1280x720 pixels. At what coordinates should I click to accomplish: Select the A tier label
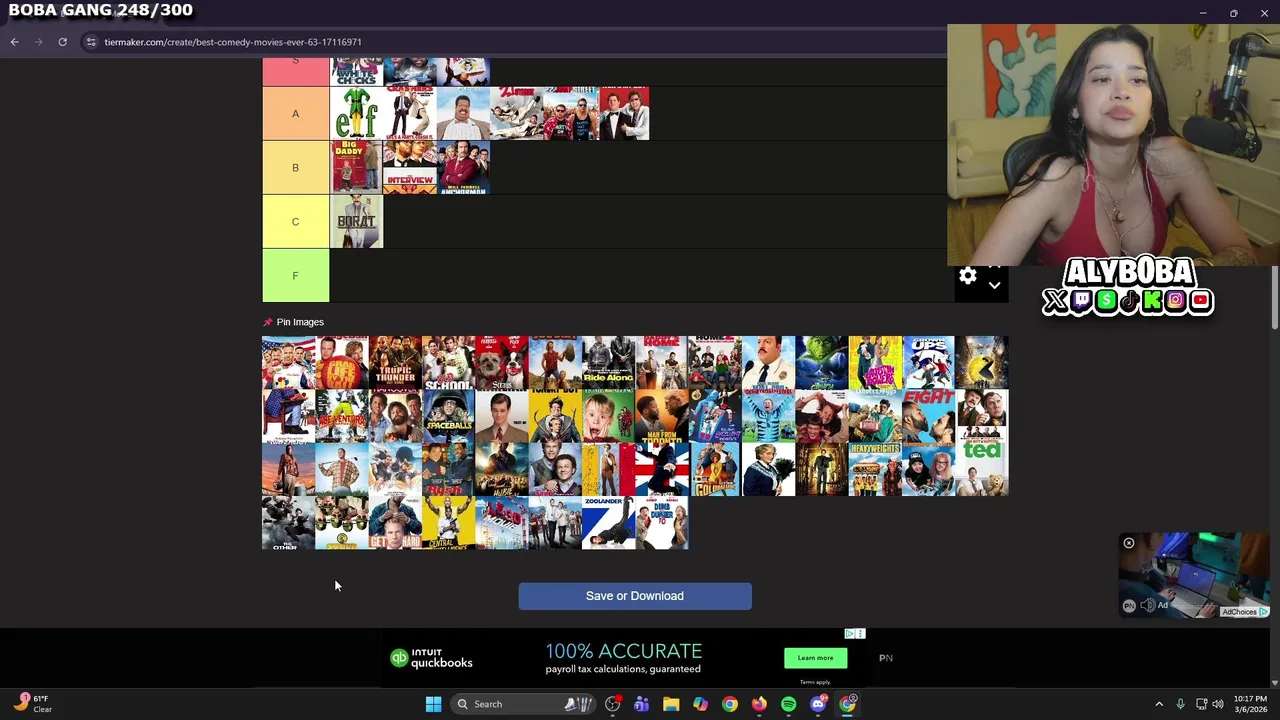coord(295,113)
